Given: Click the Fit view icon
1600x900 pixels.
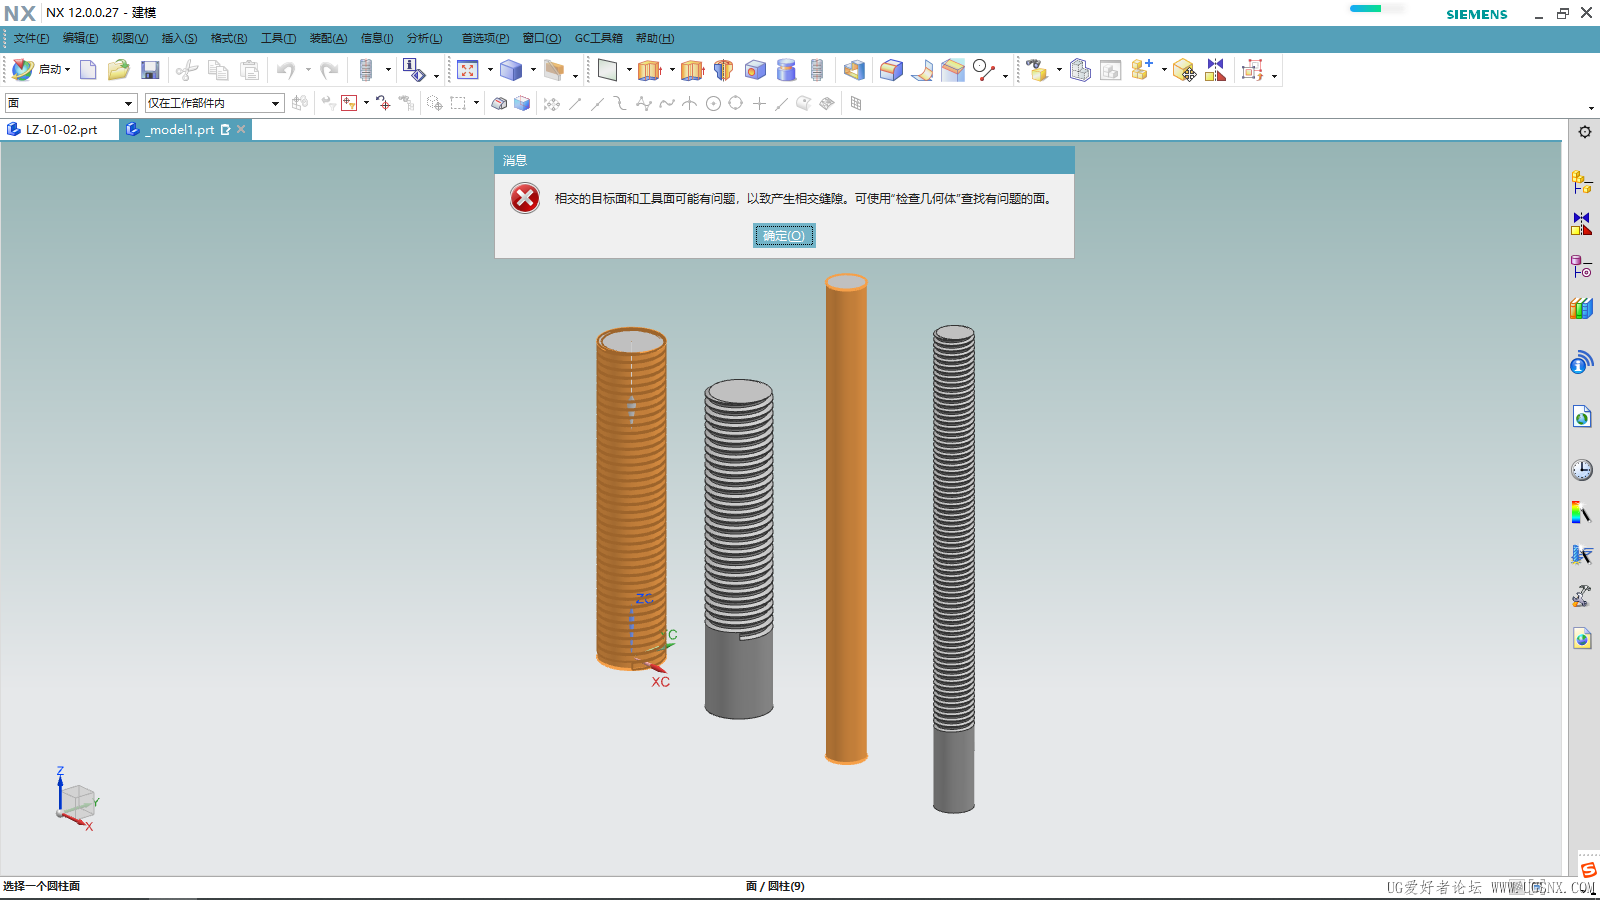Looking at the screenshot, I should (468, 70).
